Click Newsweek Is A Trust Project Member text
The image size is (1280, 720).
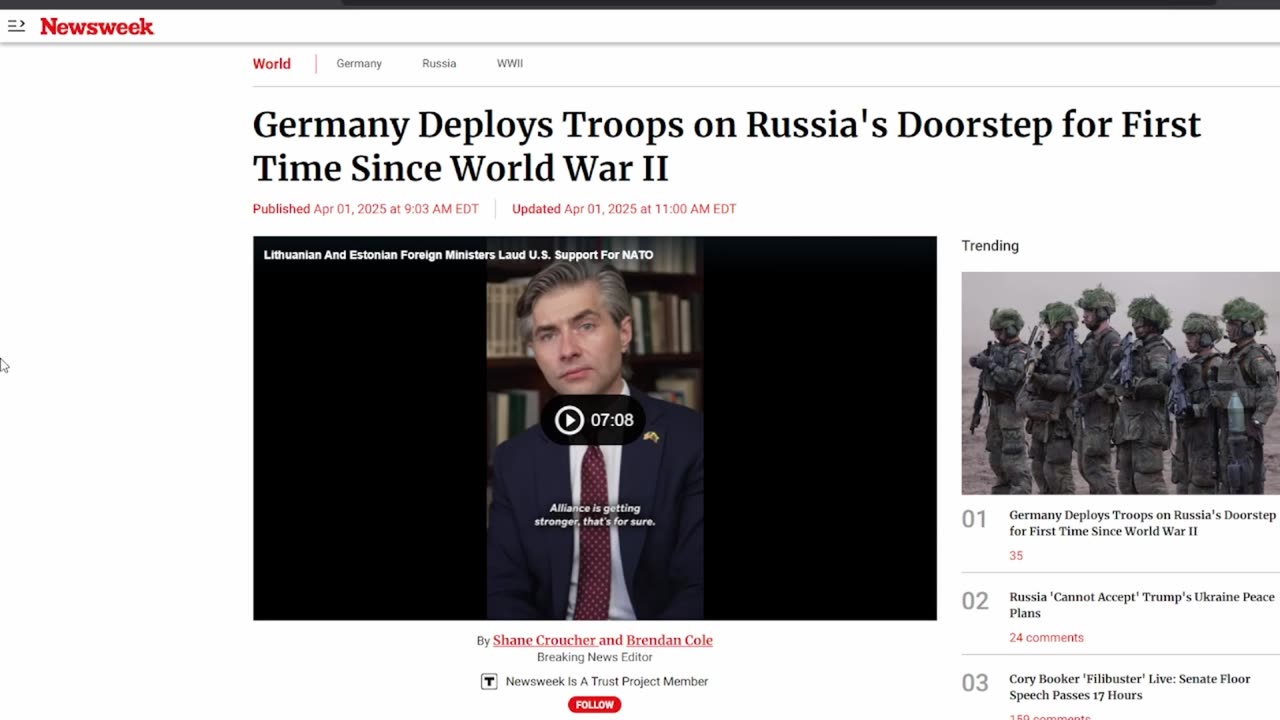607,682
